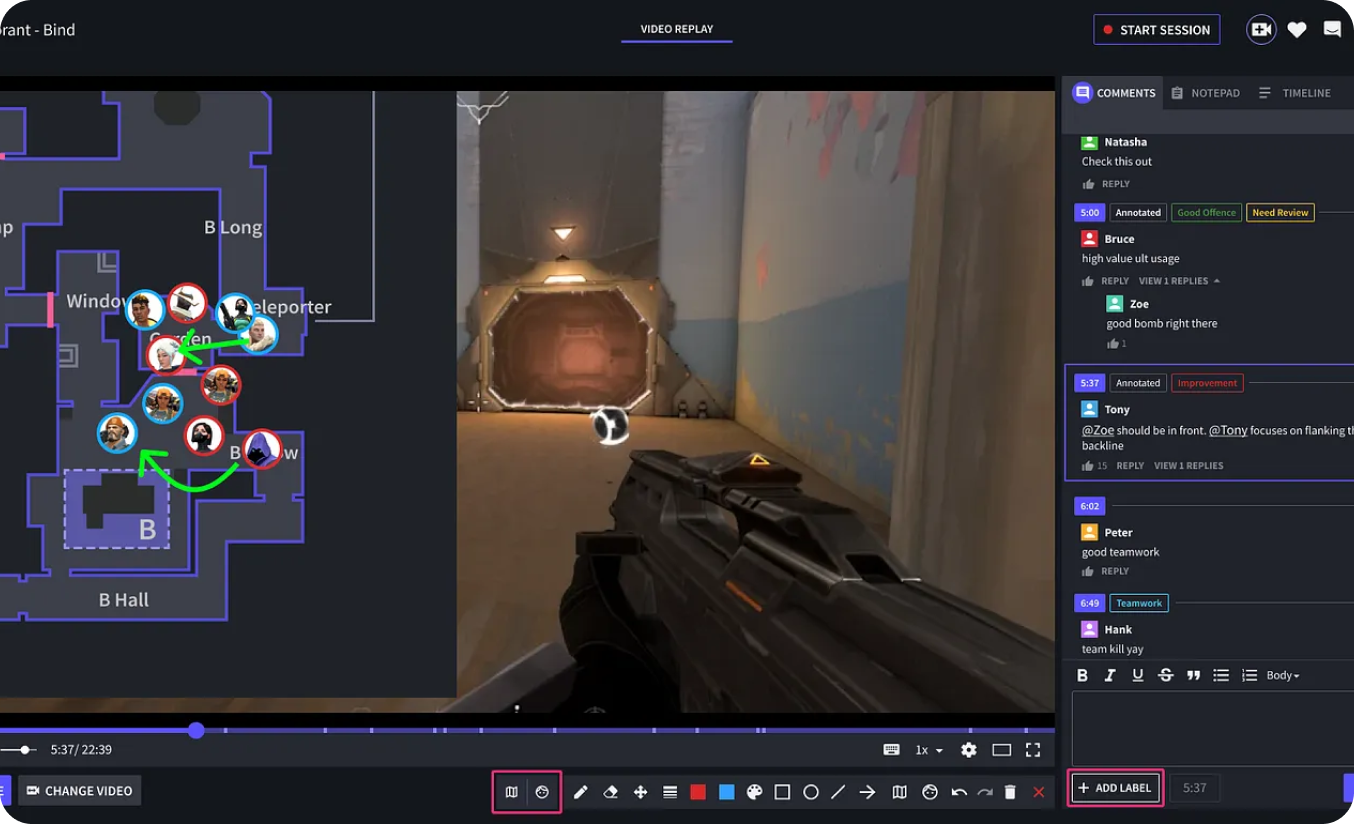
Task: Click the Undo annotation icon
Action: tap(958, 791)
